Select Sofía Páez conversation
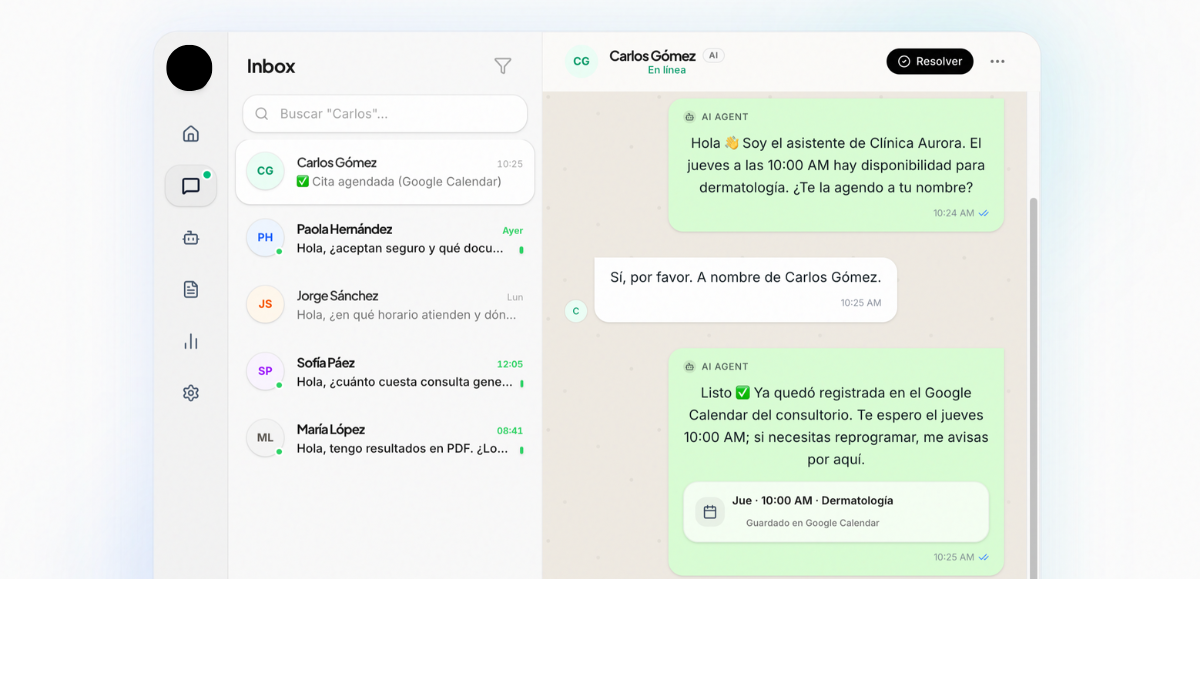This screenshot has width=1200, height=700. pos(385,372)
